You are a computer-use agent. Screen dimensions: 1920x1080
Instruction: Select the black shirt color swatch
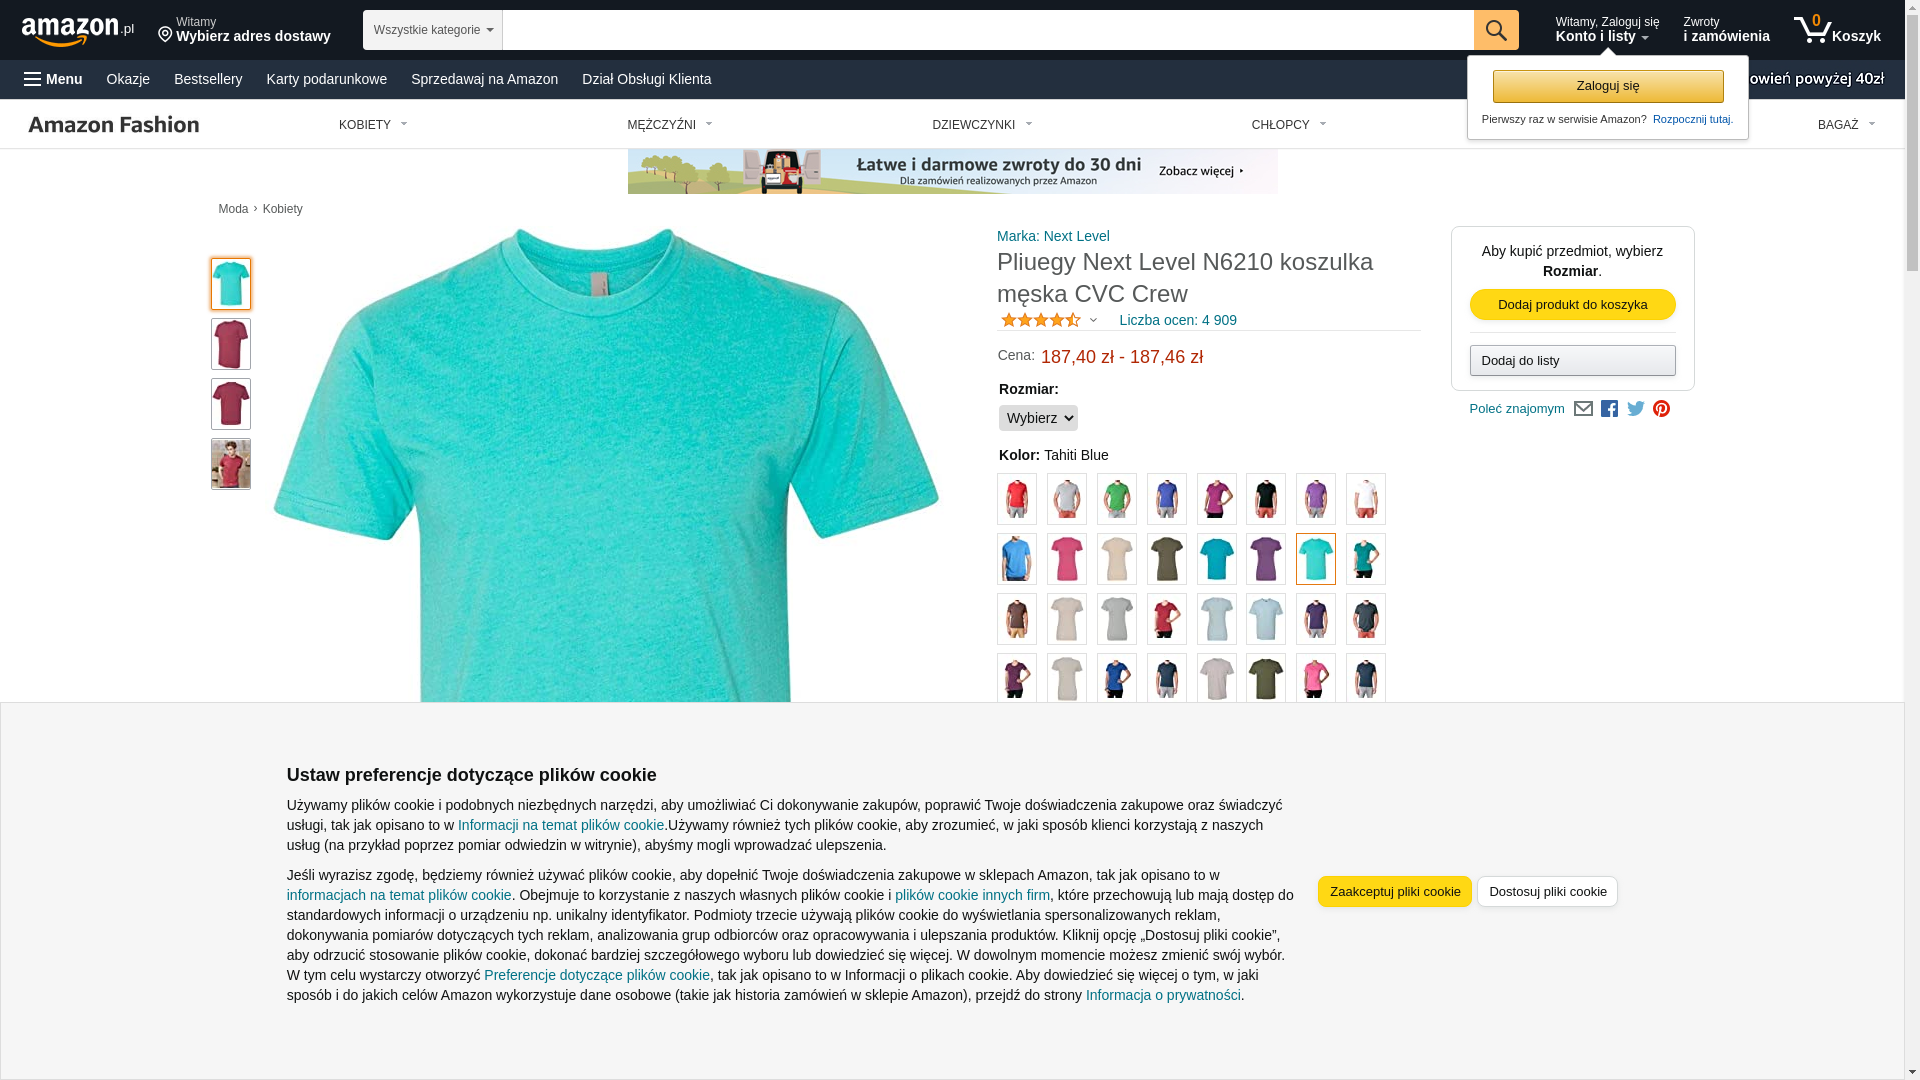click(1266, 499)
